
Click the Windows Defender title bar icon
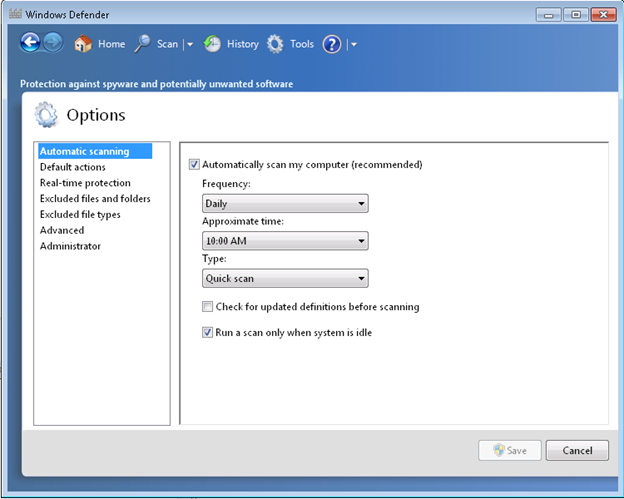15,14
